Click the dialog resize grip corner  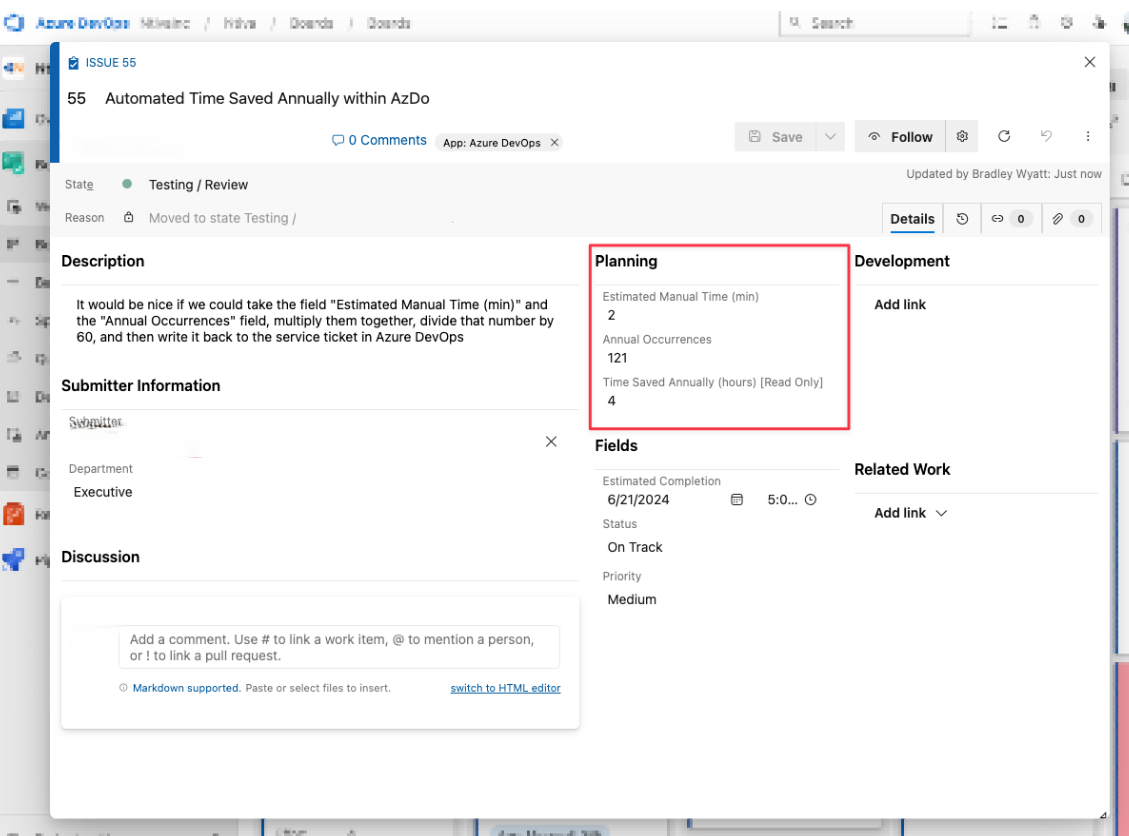click(x=1102, y=814)
